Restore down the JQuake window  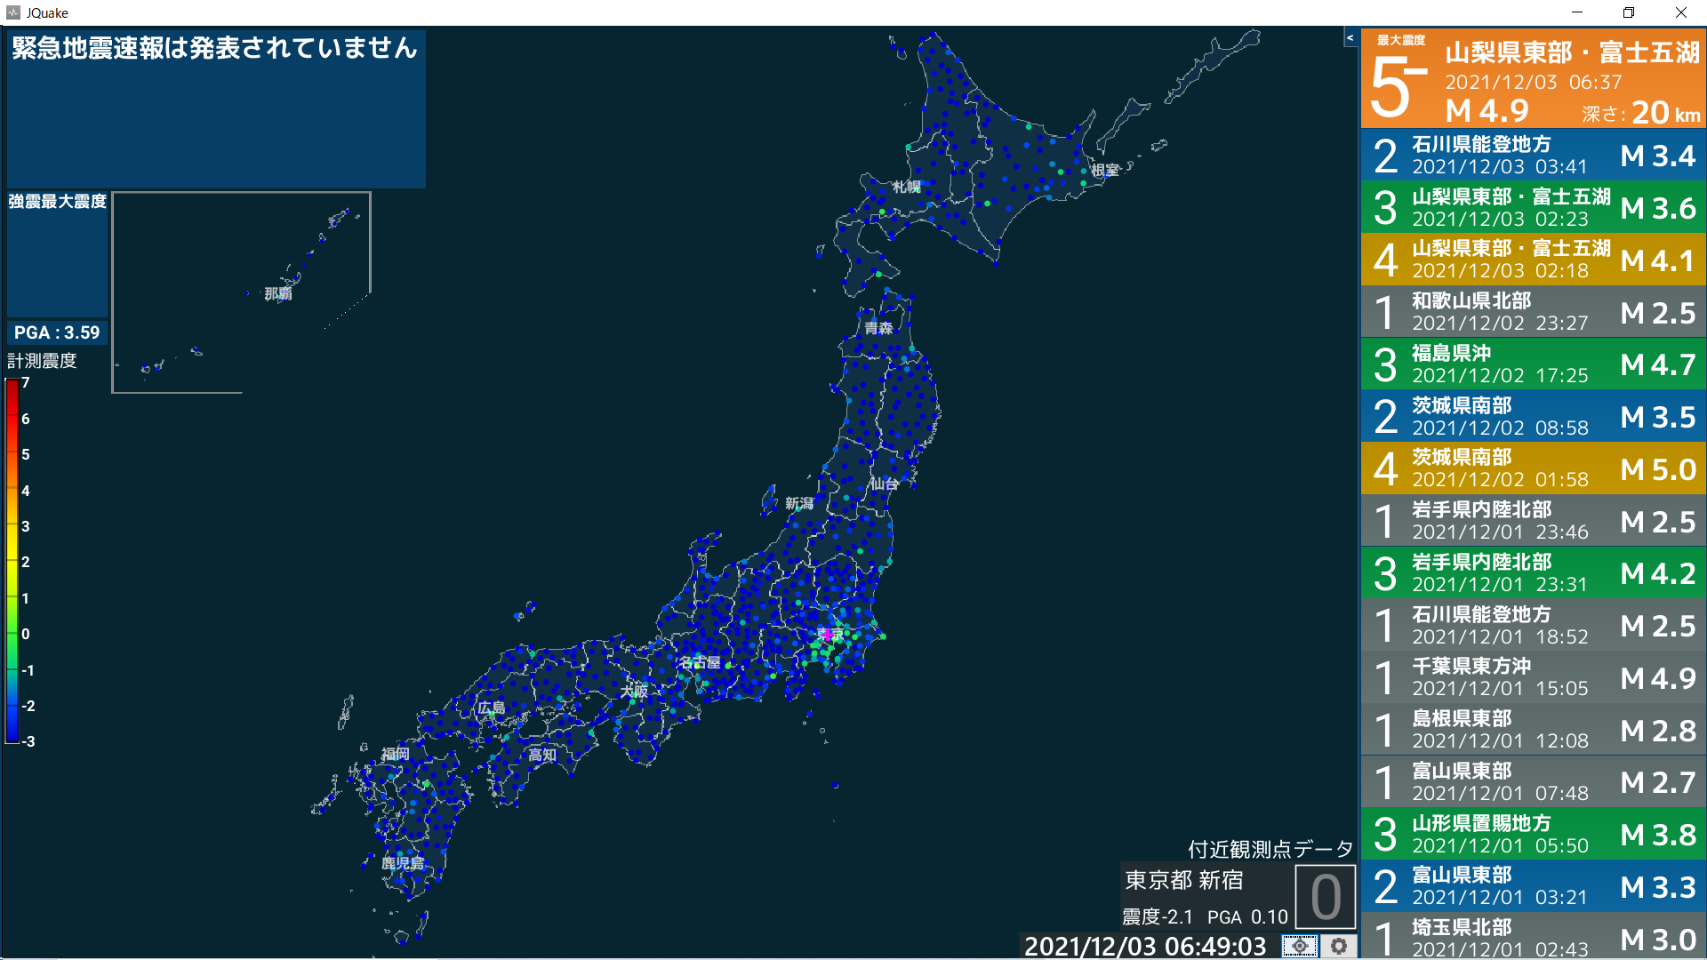point(1628,13)
